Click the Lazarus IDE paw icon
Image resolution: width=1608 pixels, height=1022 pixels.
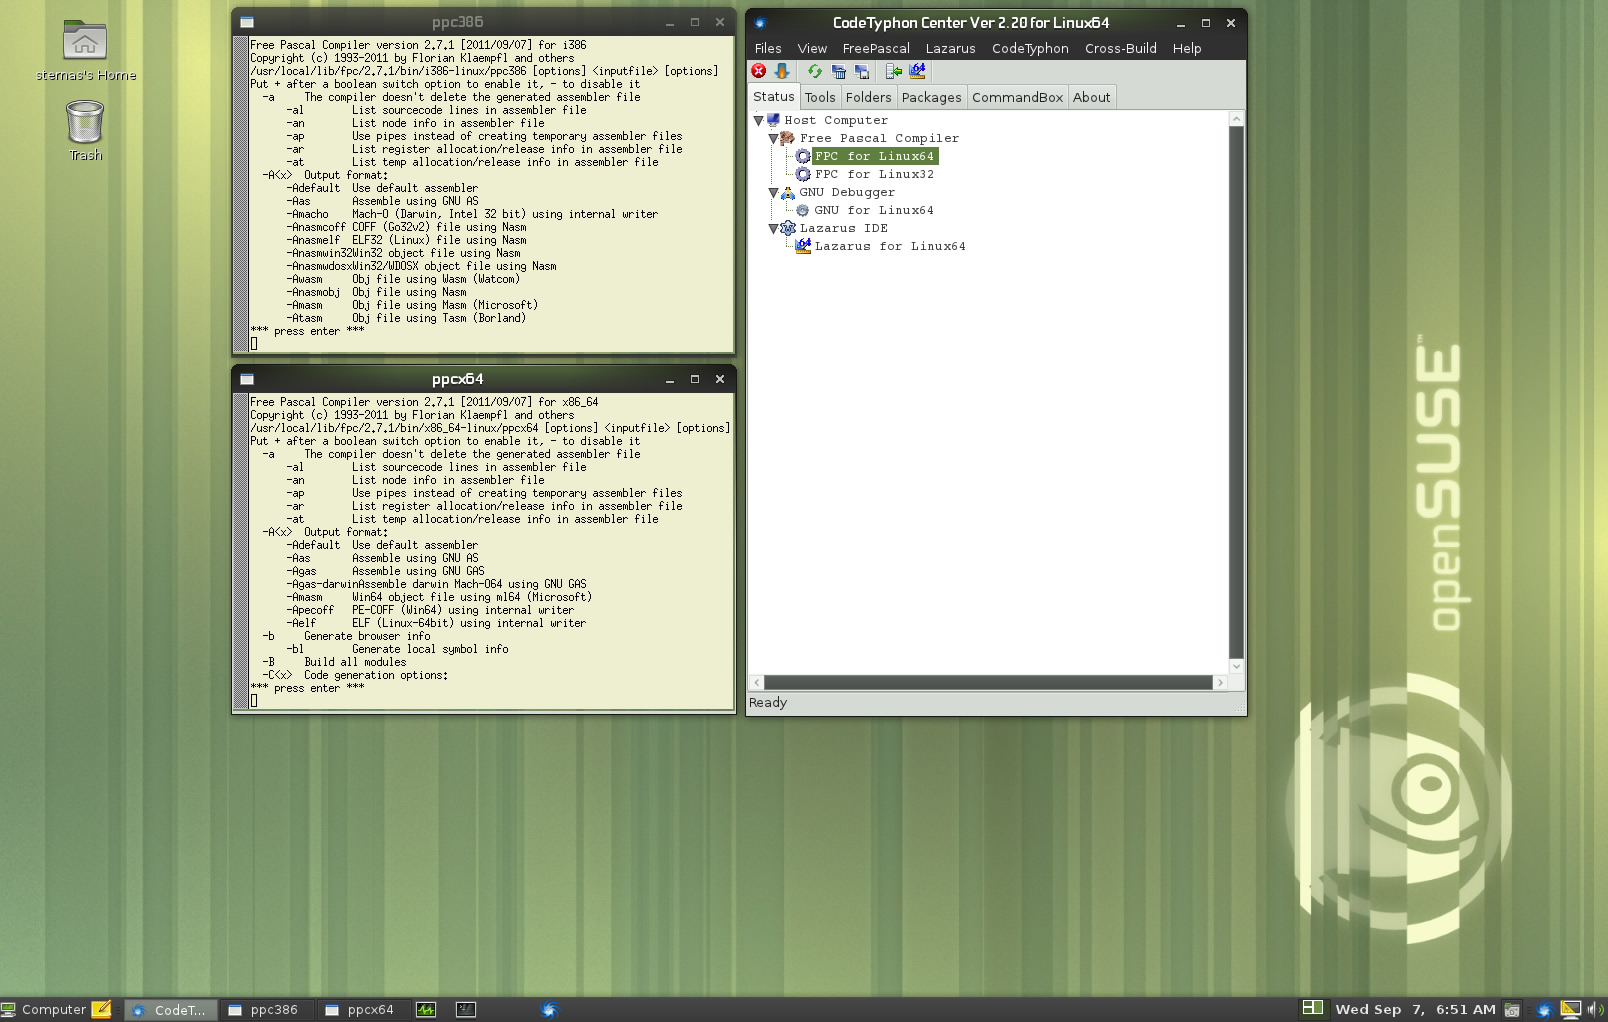tap(788, 228)
